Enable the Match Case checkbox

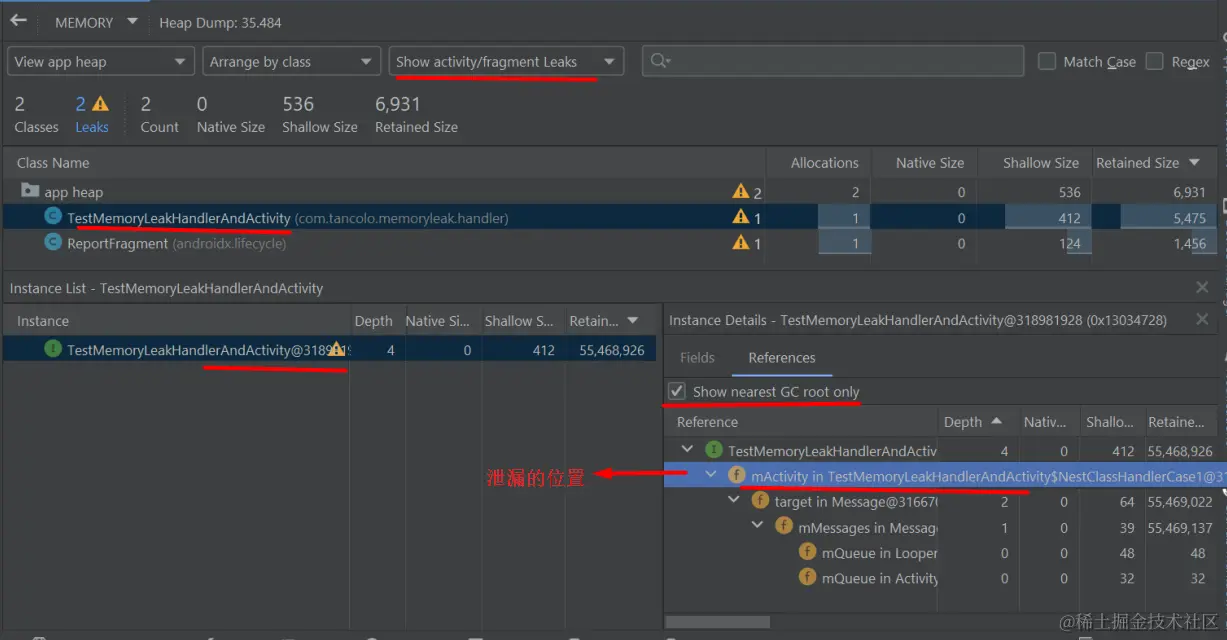coord(1047,61)
